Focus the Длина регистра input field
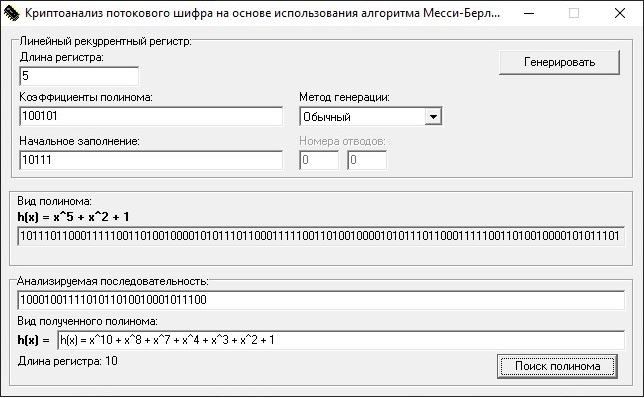 (79, 76)
